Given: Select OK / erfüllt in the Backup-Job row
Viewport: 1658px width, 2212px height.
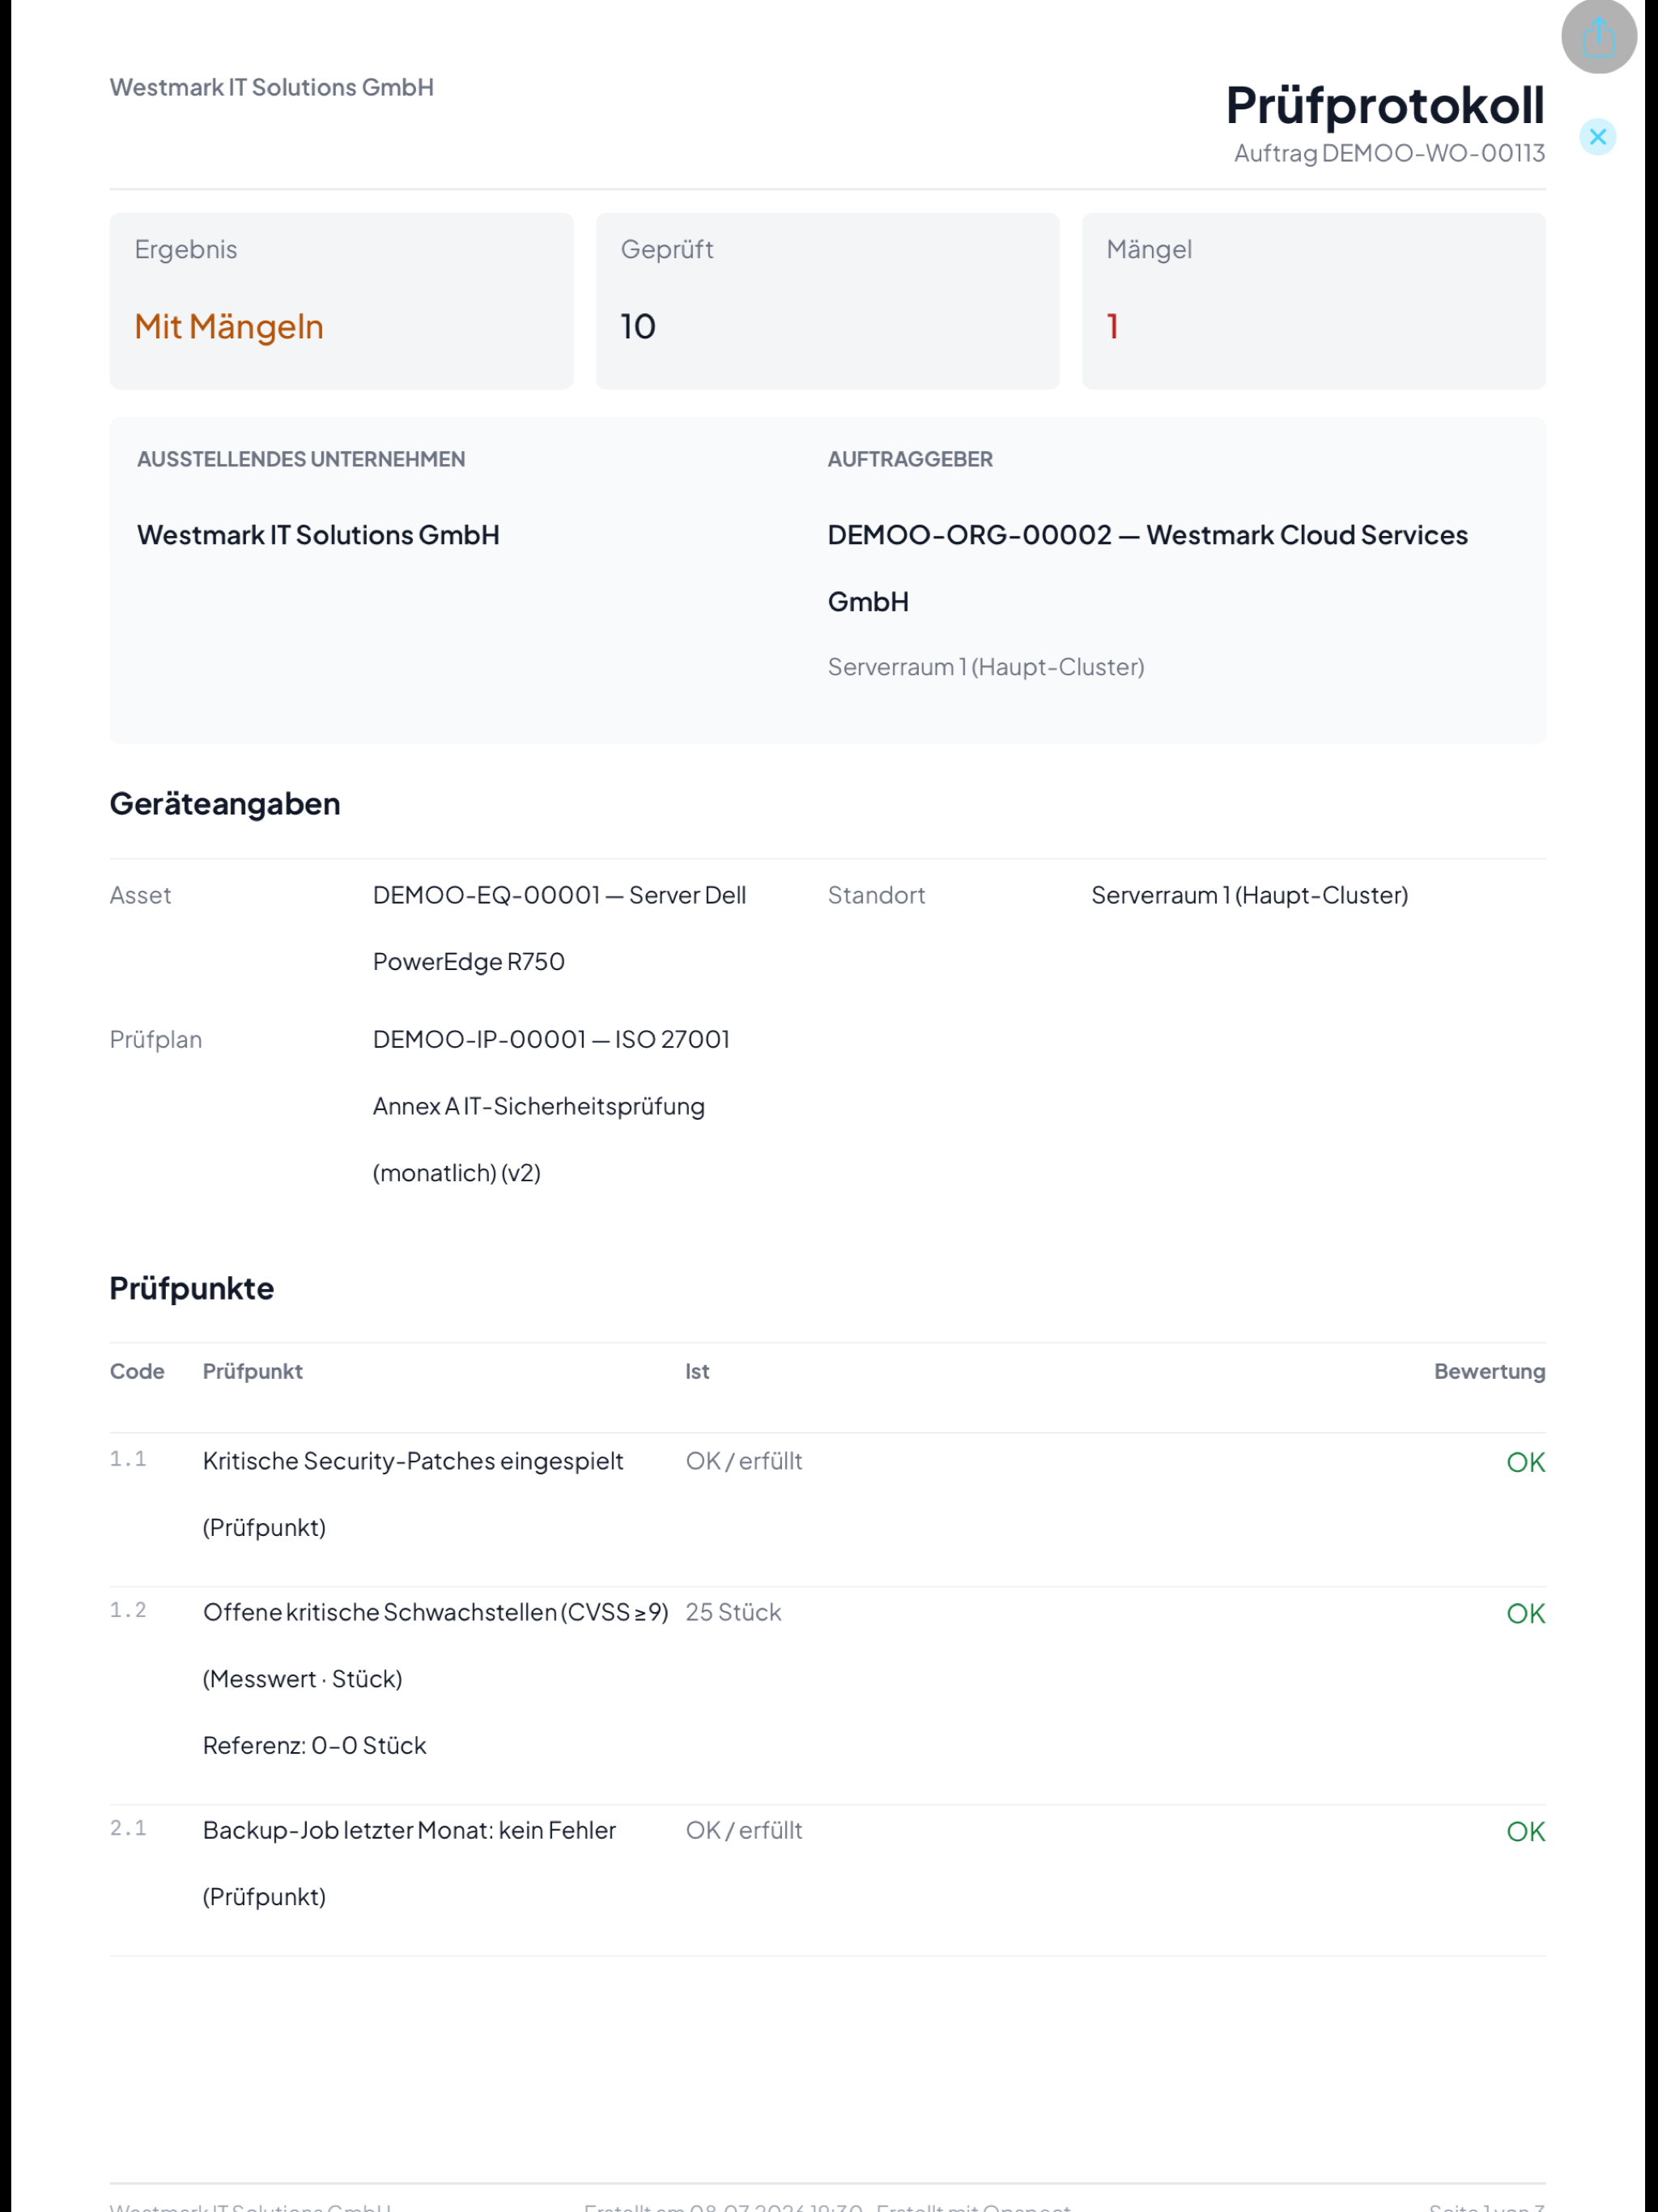Looking at the screenshot, I should point(744,1831).
